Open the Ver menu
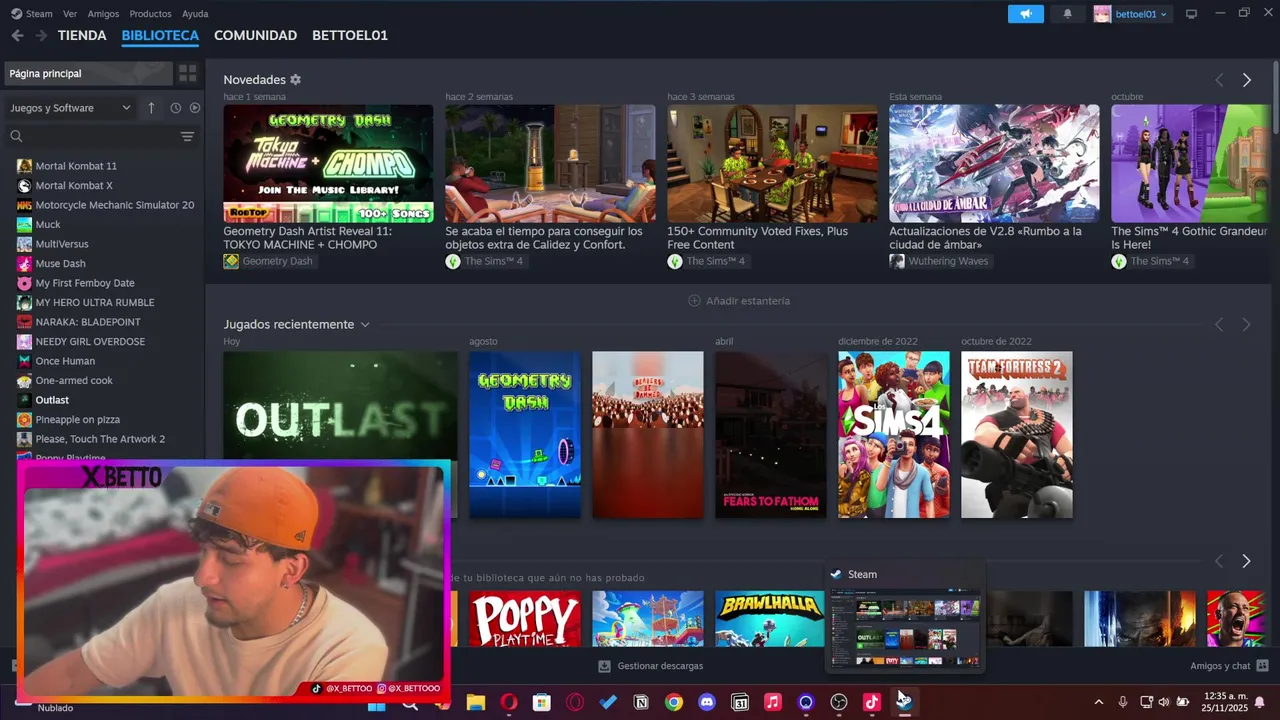 (x=70, y=14)
